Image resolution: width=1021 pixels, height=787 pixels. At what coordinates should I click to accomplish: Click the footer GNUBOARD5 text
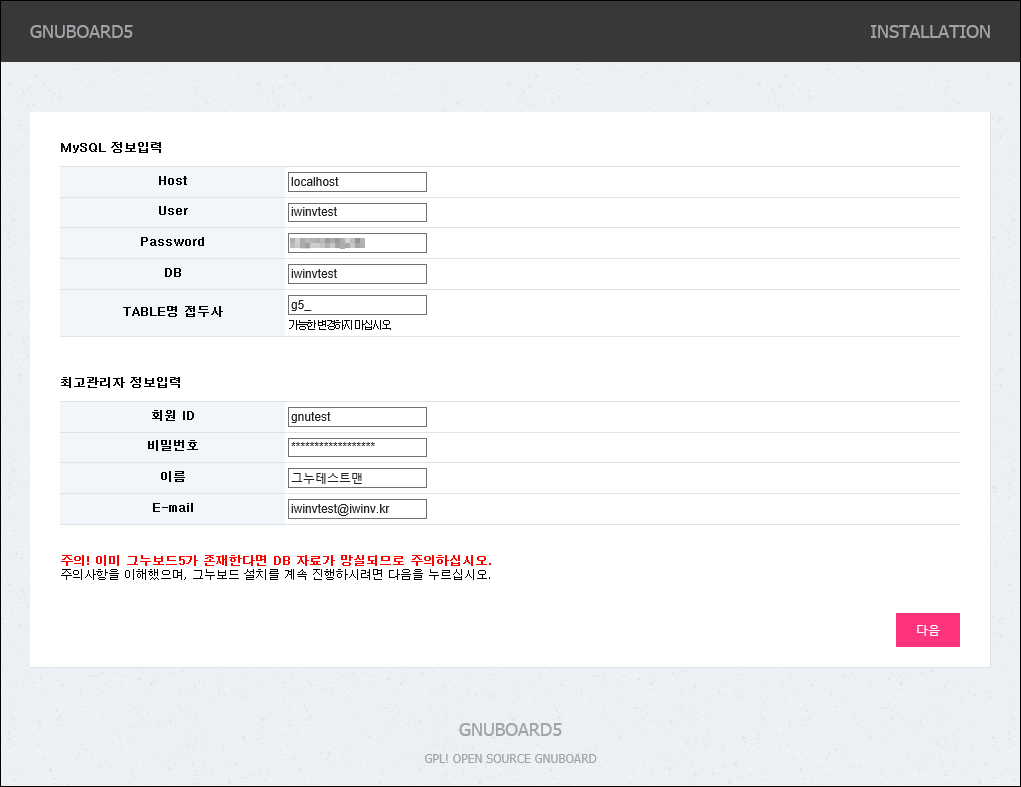[510, 730]
